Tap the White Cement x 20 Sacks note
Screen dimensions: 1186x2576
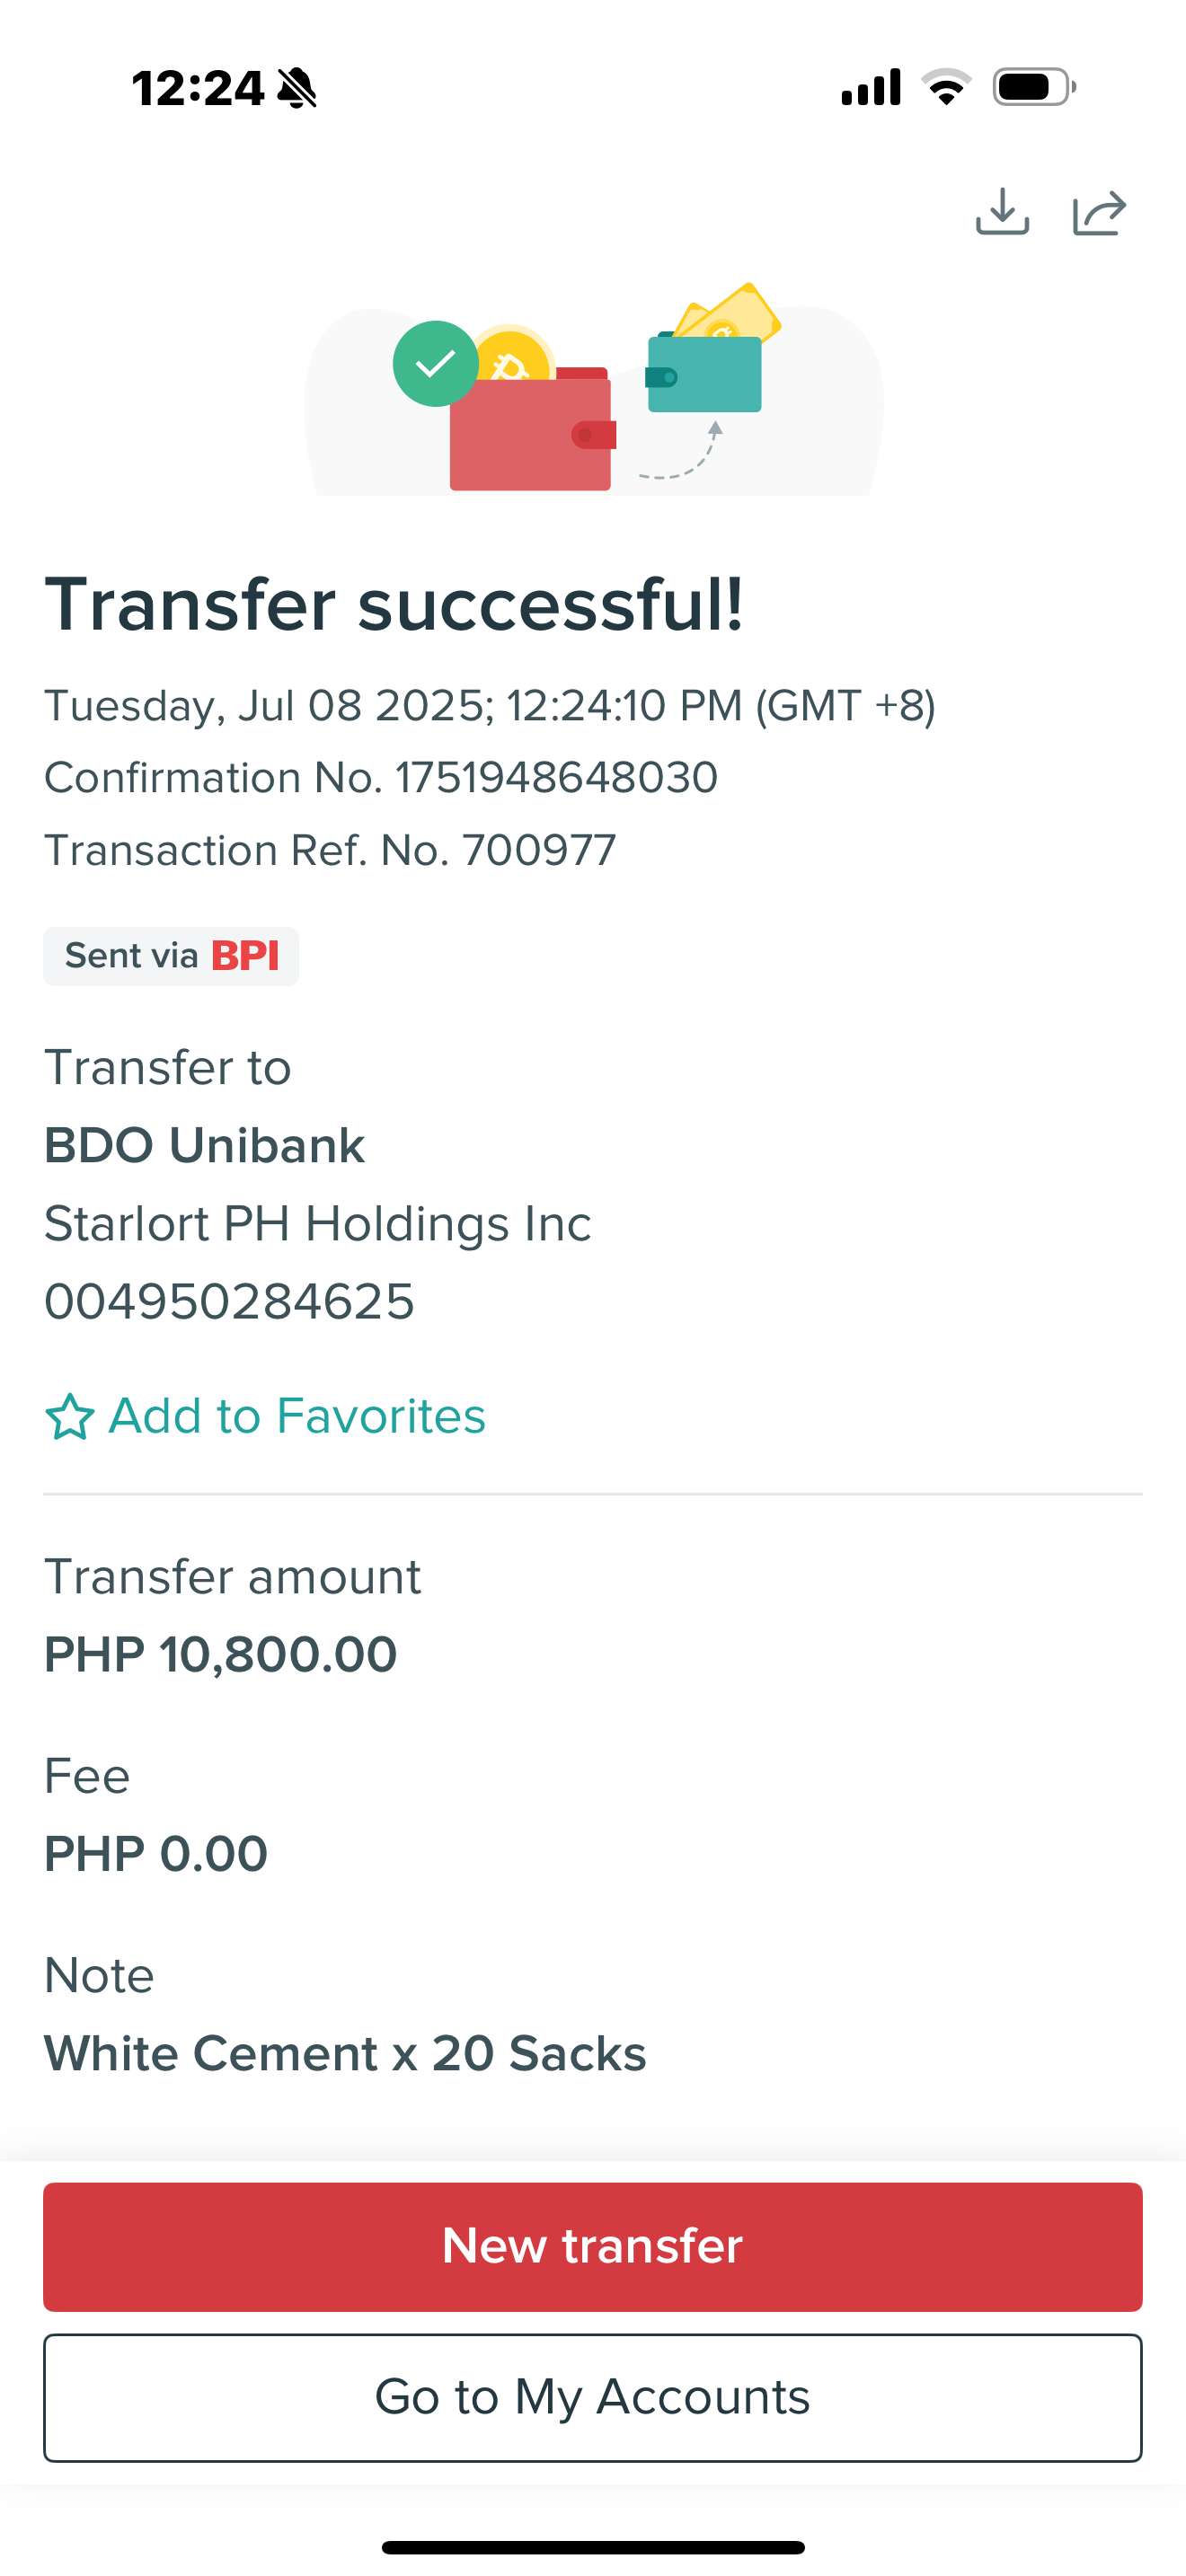point(345,2053)
